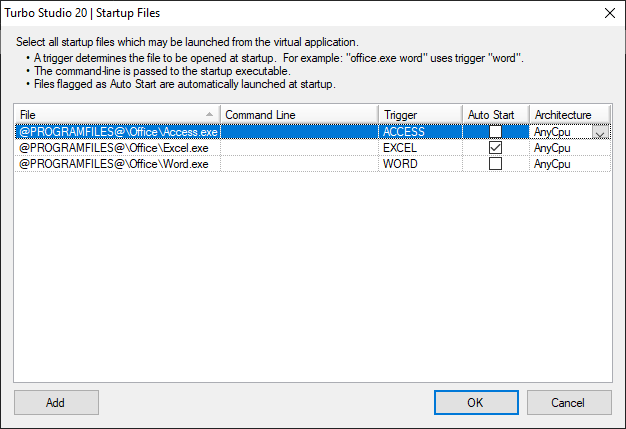626x429 pixels.
Task: Confirm with the OK button
Action: [x=475, y=402]
